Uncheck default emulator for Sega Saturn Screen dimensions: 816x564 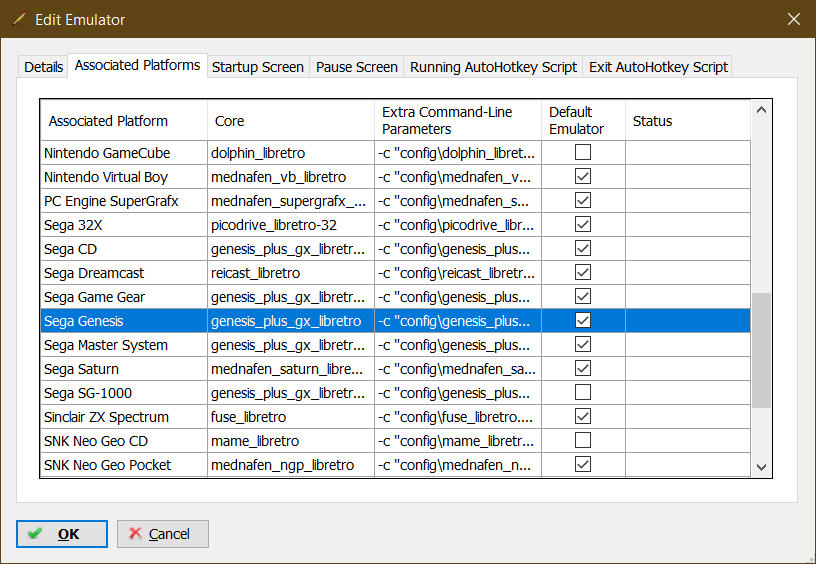[x=583, y=368]
